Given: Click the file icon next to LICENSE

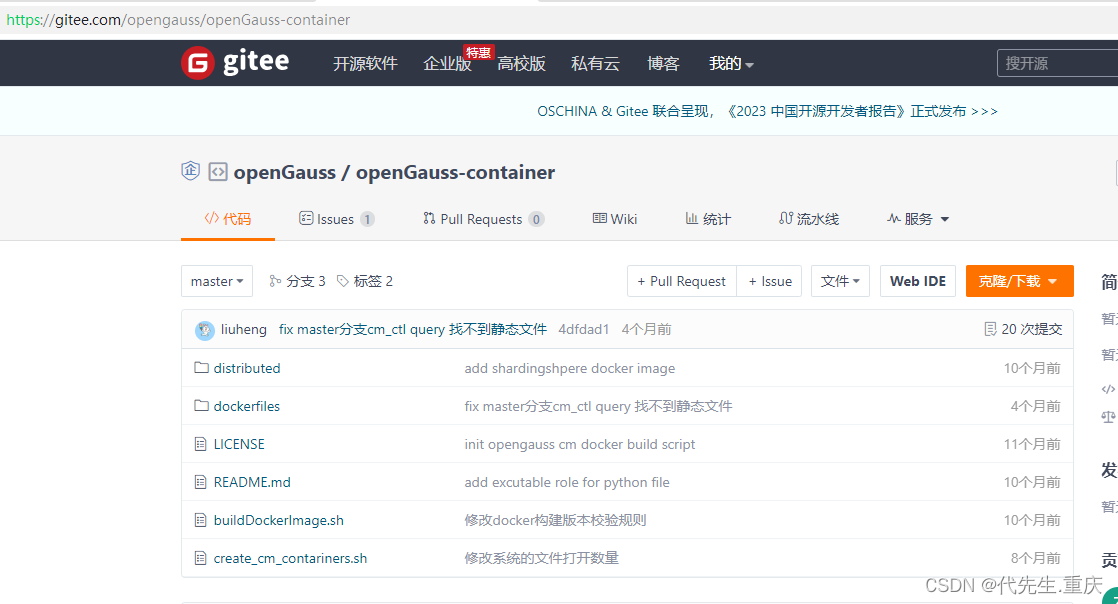Looking at the screenshot, I should tap(200, 444).
